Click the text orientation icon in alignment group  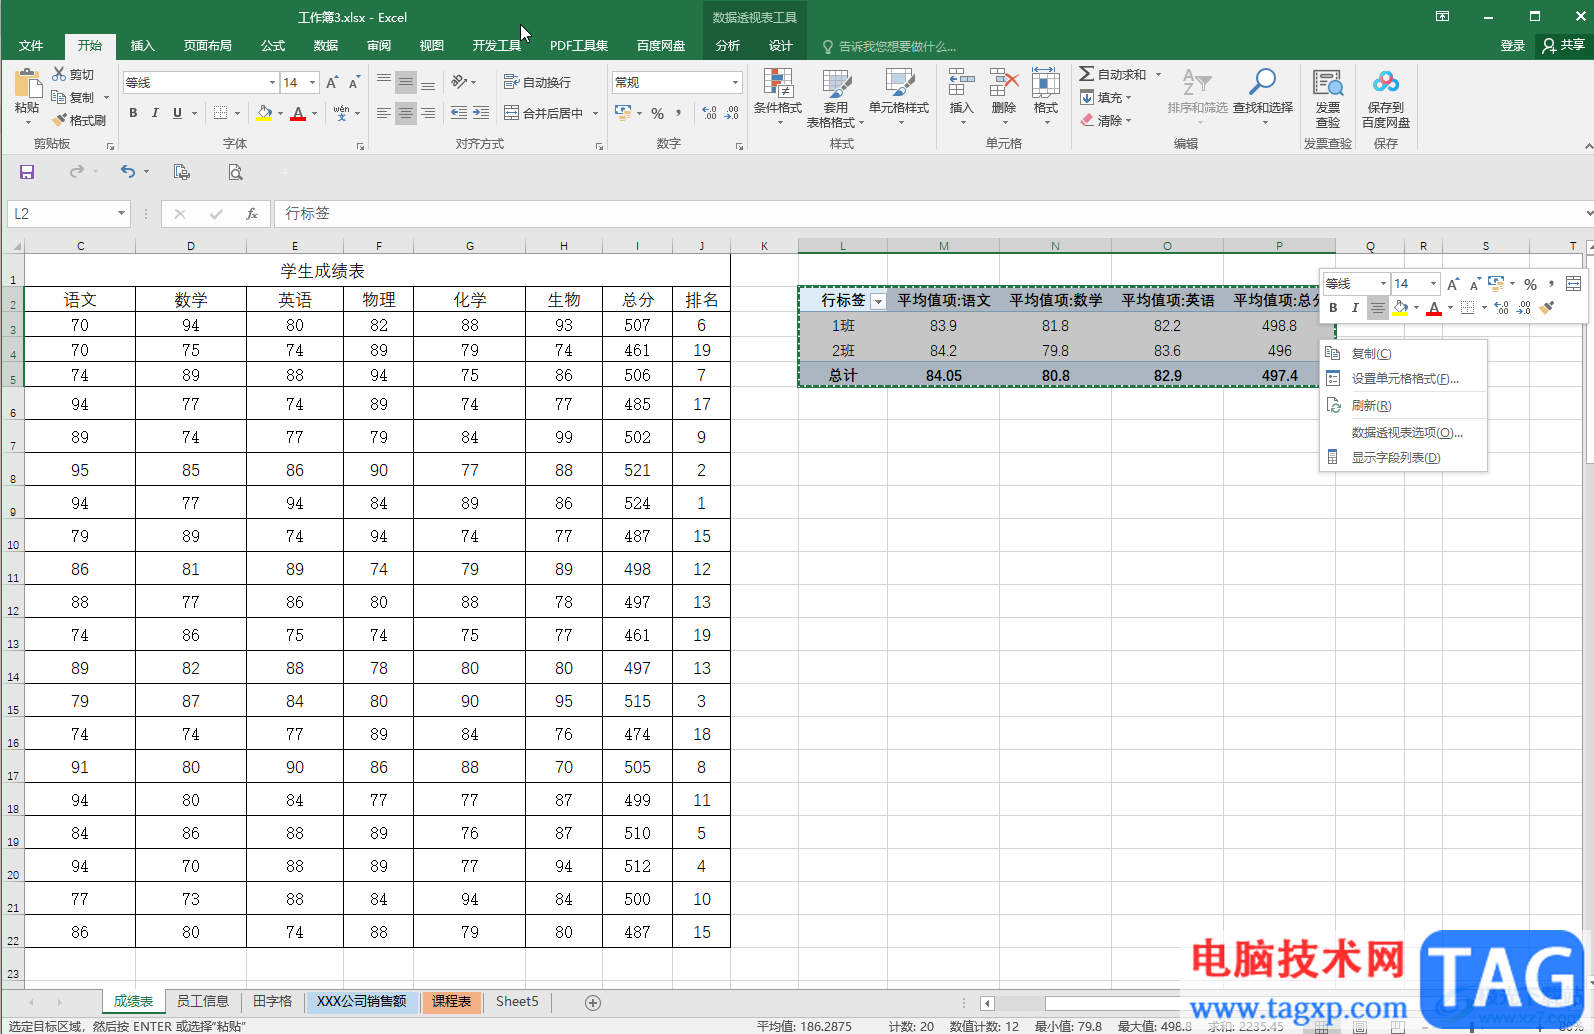459,82
